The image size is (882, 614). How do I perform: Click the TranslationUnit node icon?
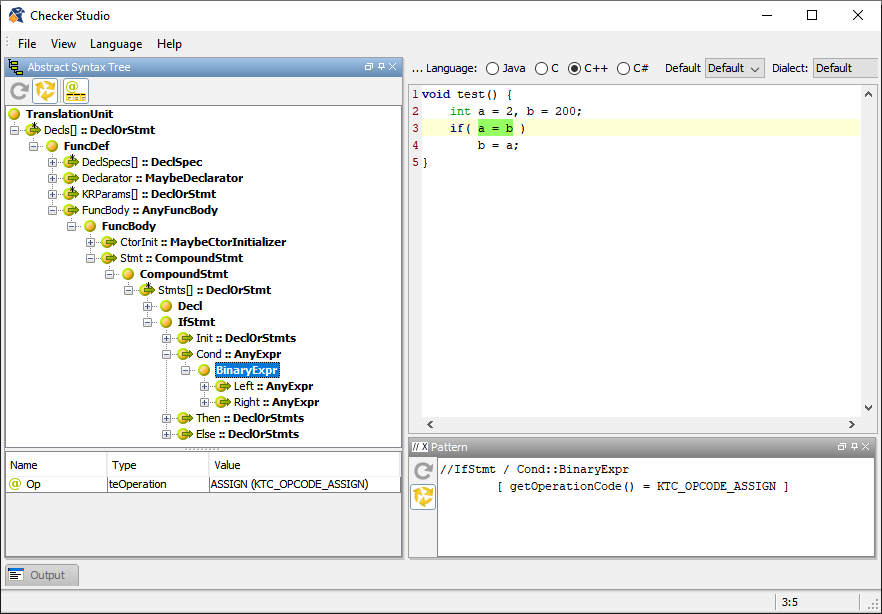(15, 114)
